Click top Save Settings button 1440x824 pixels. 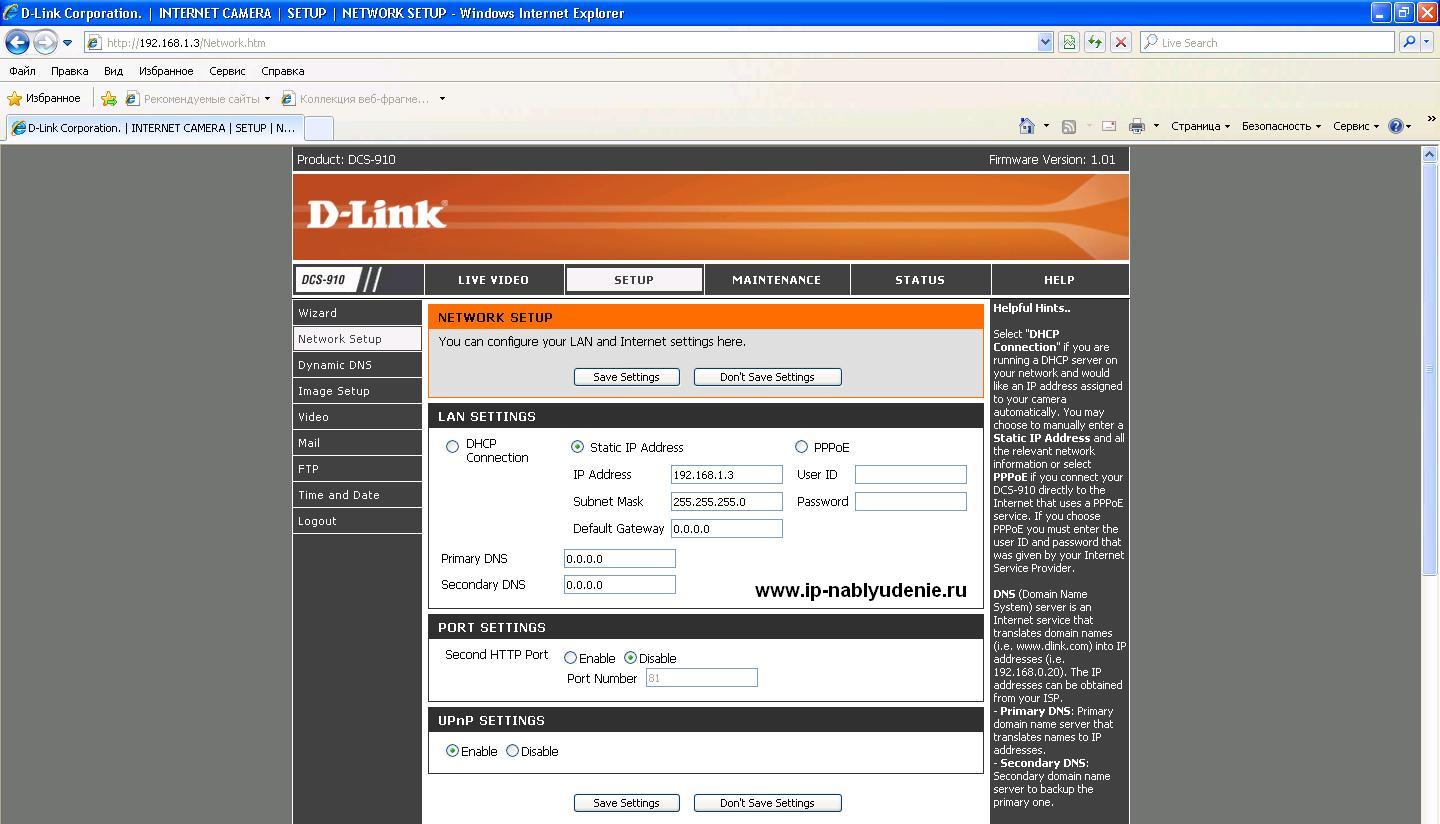[626, 377]
